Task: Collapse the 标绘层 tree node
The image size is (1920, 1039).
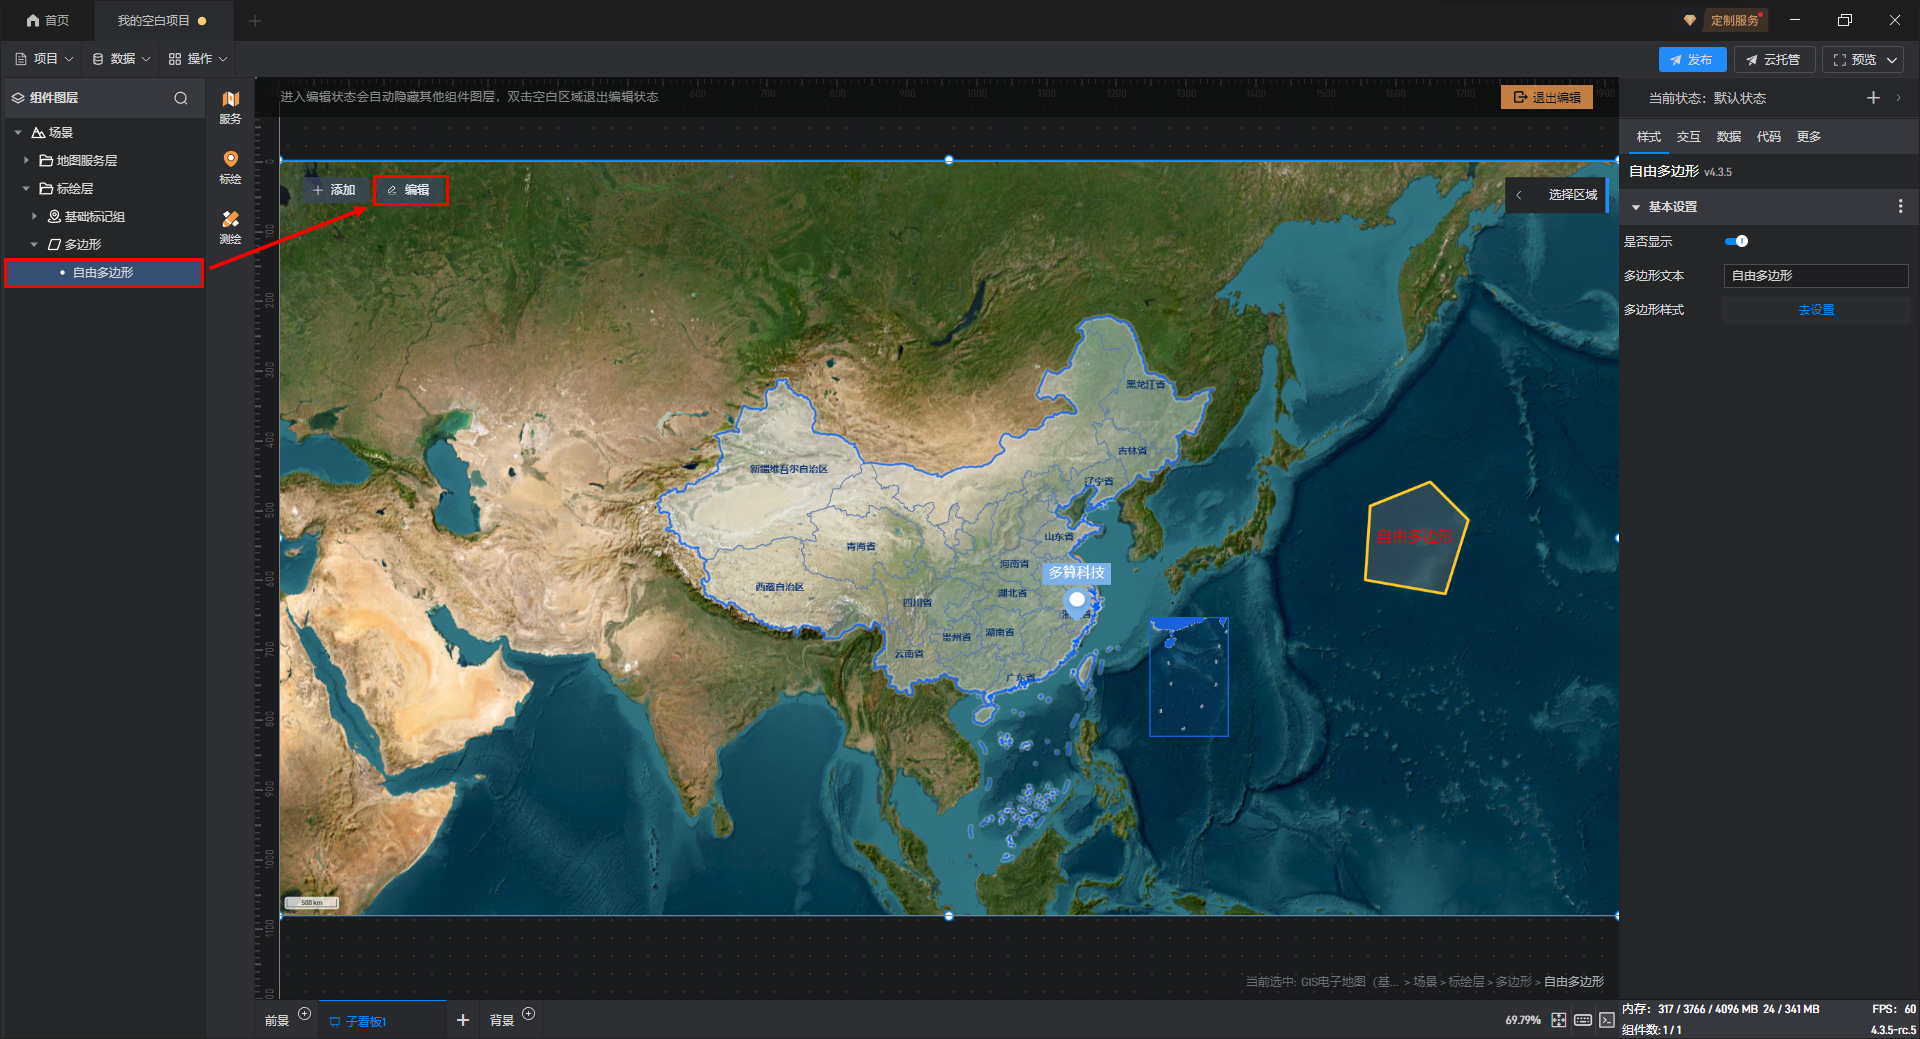Action: coord(26,188)
